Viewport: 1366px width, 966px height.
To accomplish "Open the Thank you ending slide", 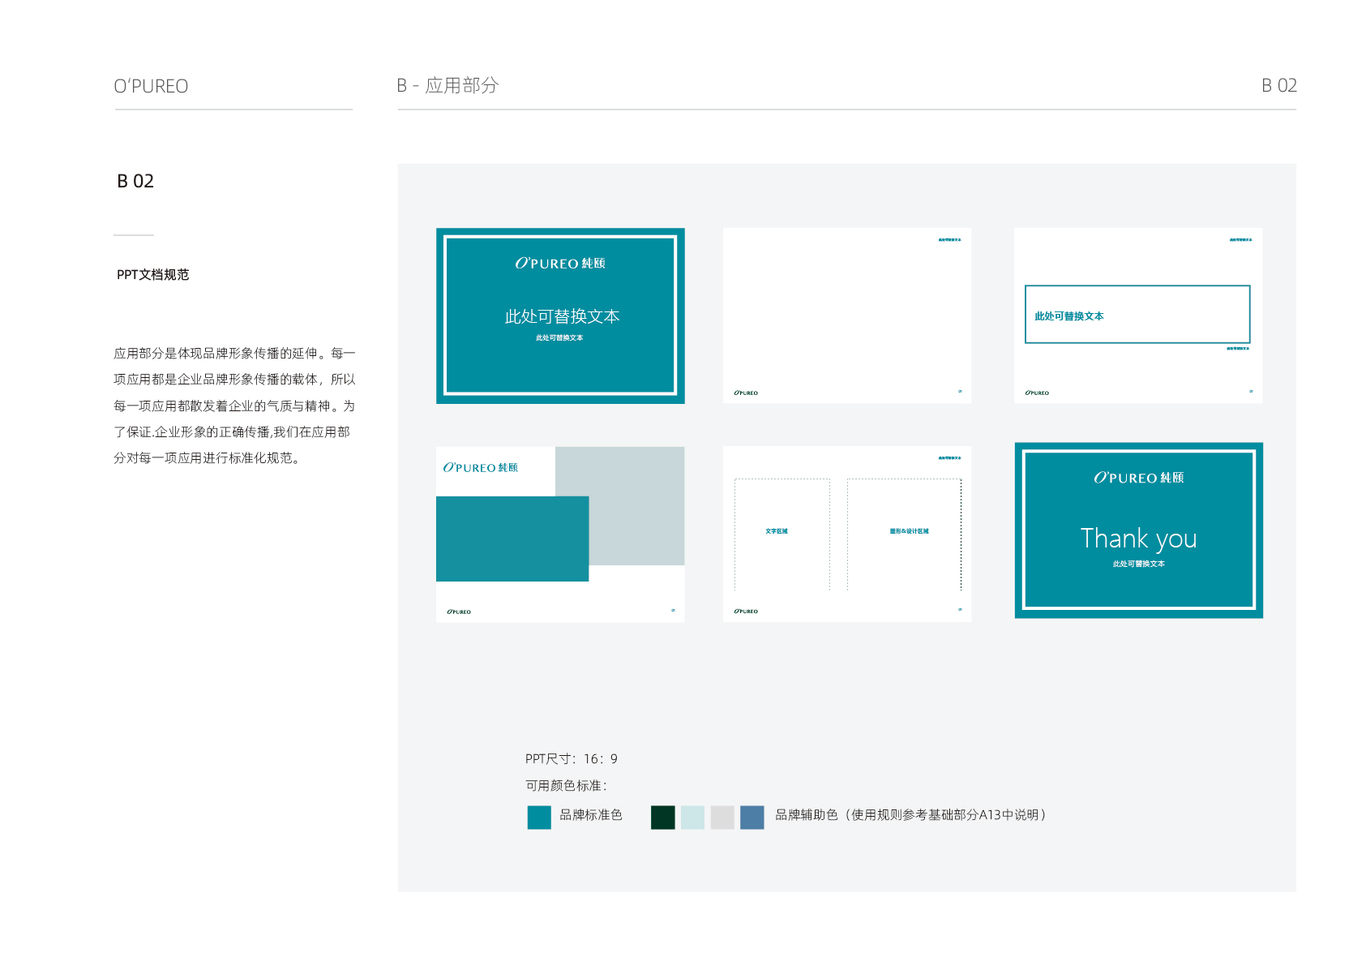I will [1138, 530].
